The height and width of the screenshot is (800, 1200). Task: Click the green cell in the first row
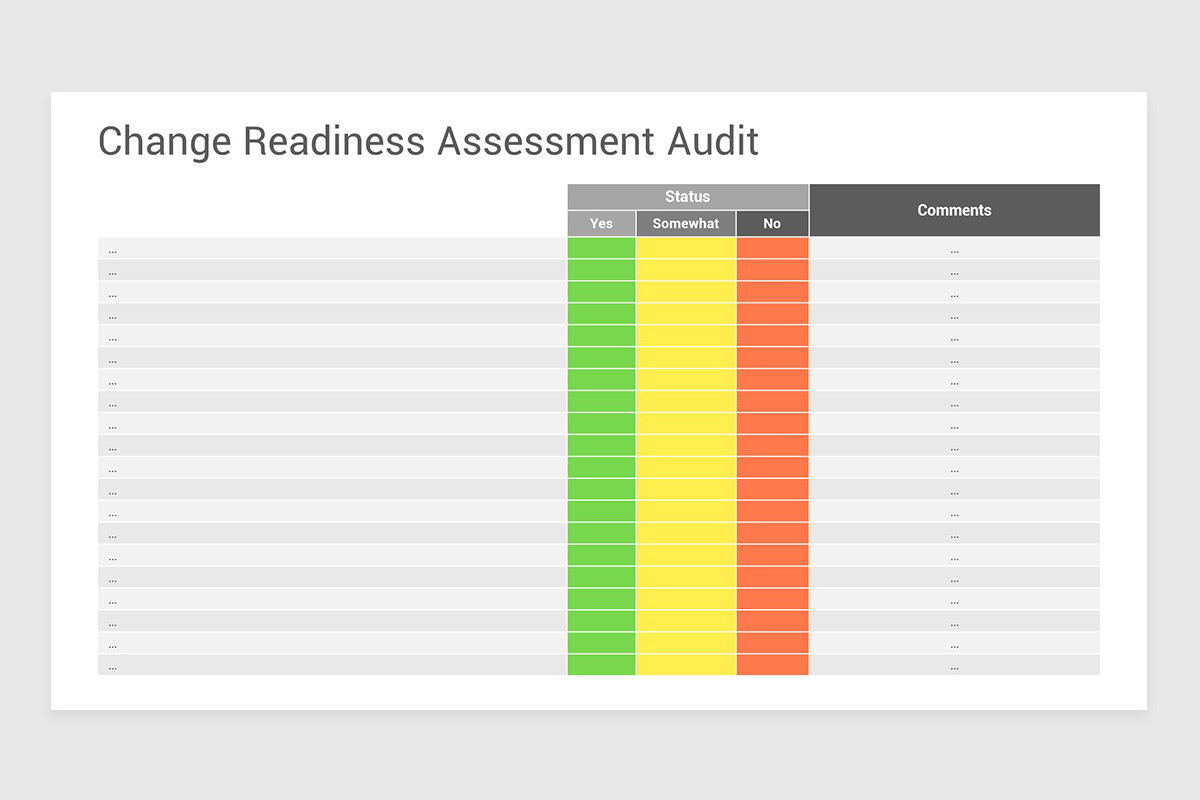[601, 246]
